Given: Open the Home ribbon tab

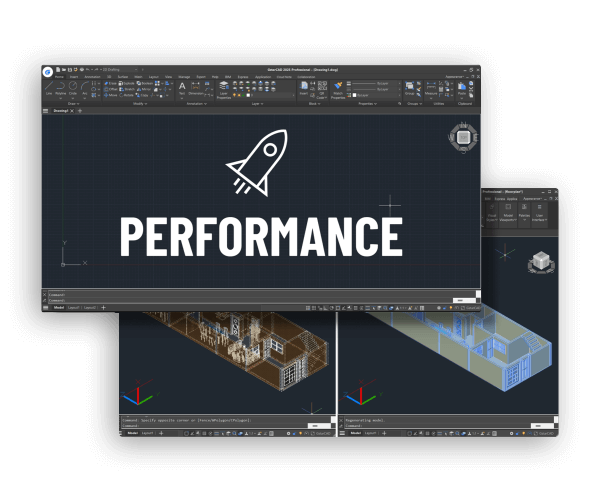Looking at the screenshot, I should [x=59, y=77].
